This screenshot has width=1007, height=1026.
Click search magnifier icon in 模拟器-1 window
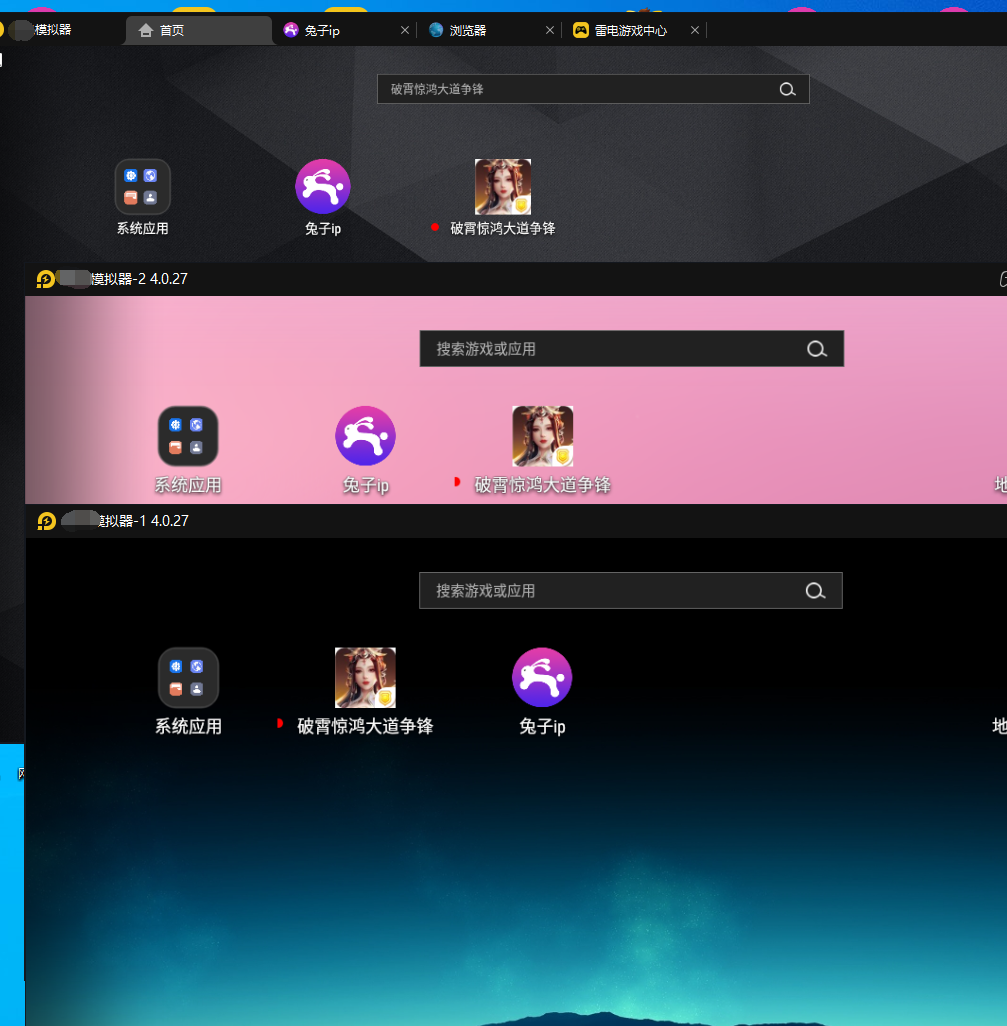click(x=815, y=591)
